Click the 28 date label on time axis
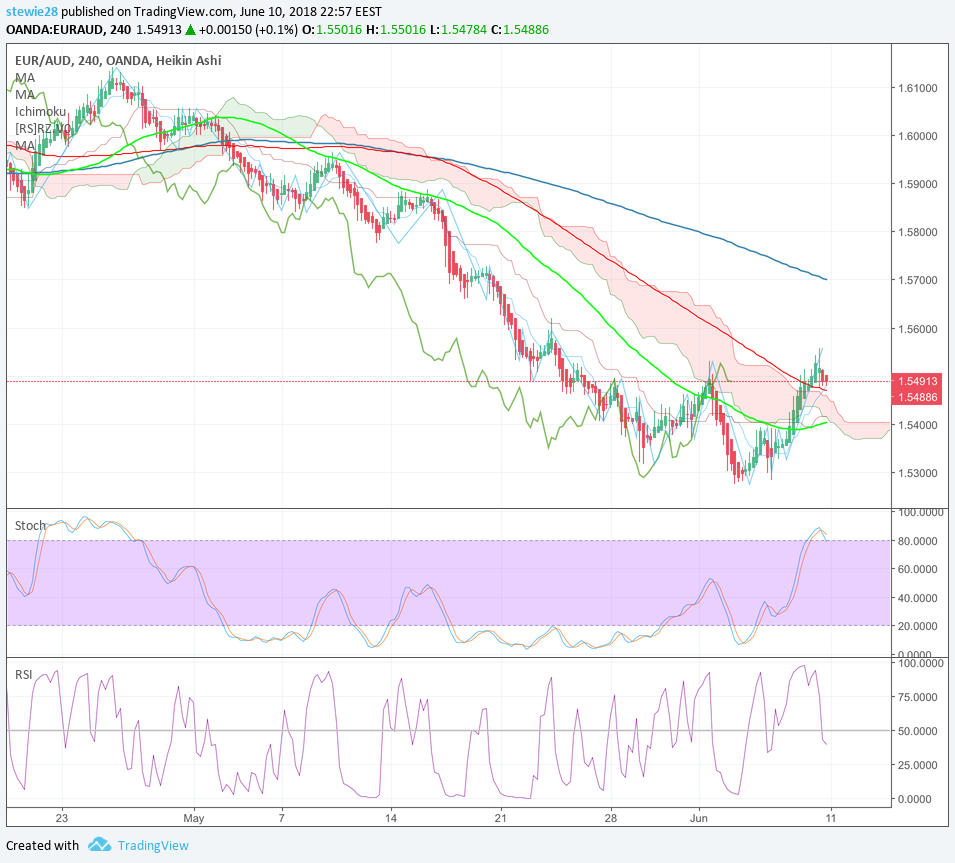Screen dimensions: 955x863 [611, 818]
